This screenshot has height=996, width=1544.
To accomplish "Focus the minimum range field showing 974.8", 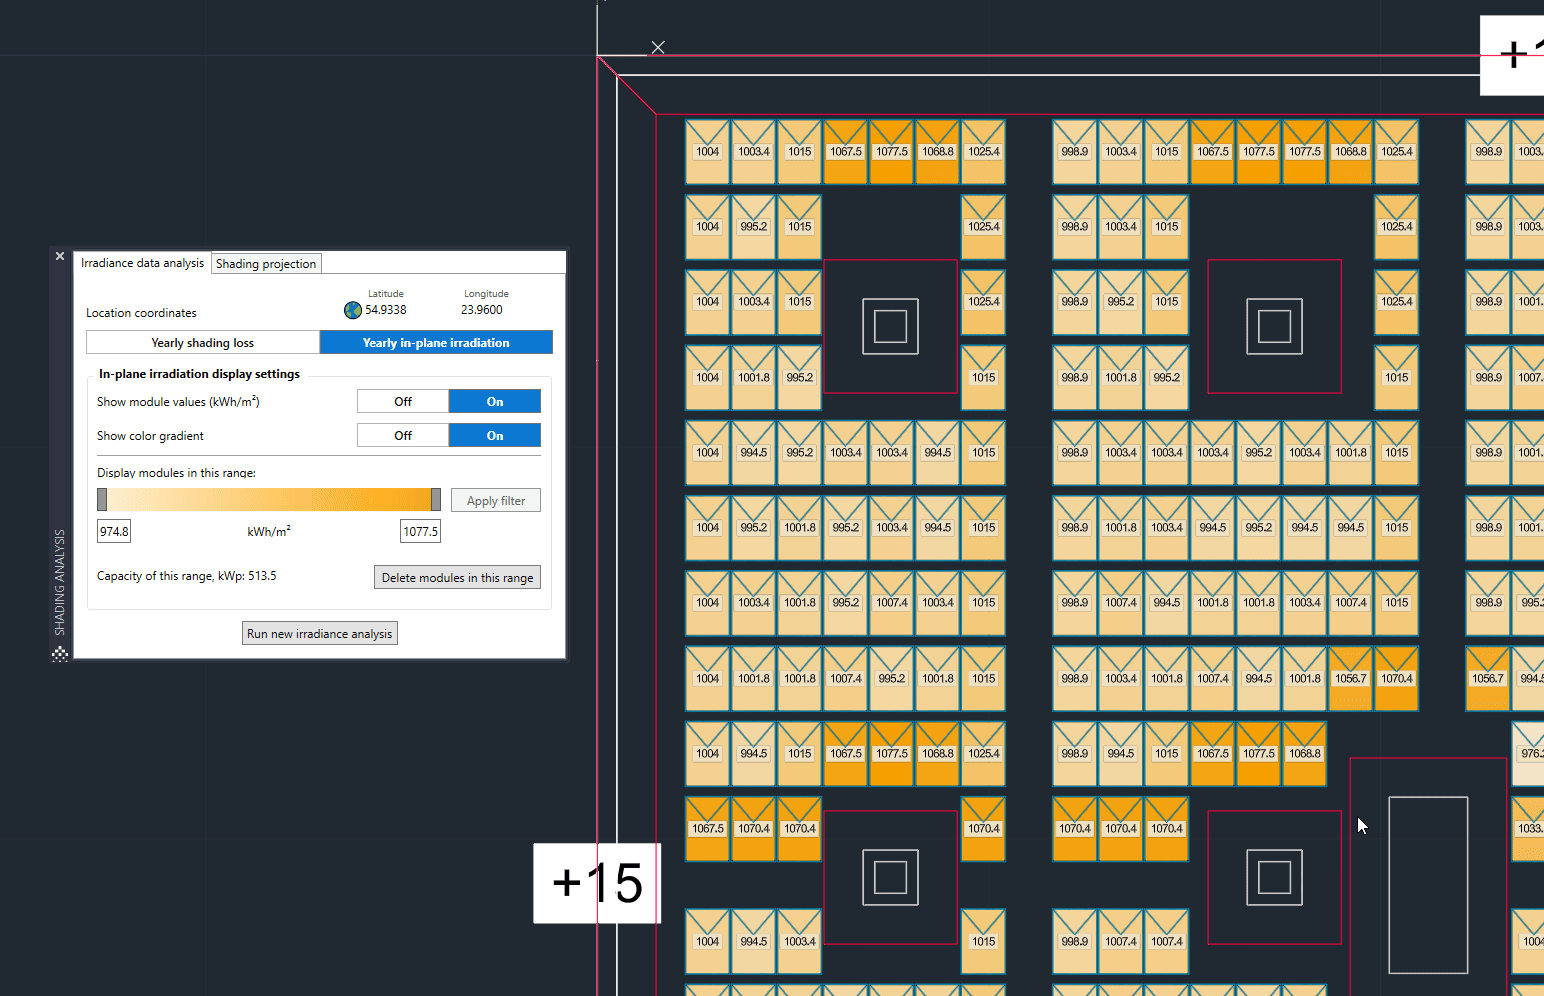I will point(114,532).
